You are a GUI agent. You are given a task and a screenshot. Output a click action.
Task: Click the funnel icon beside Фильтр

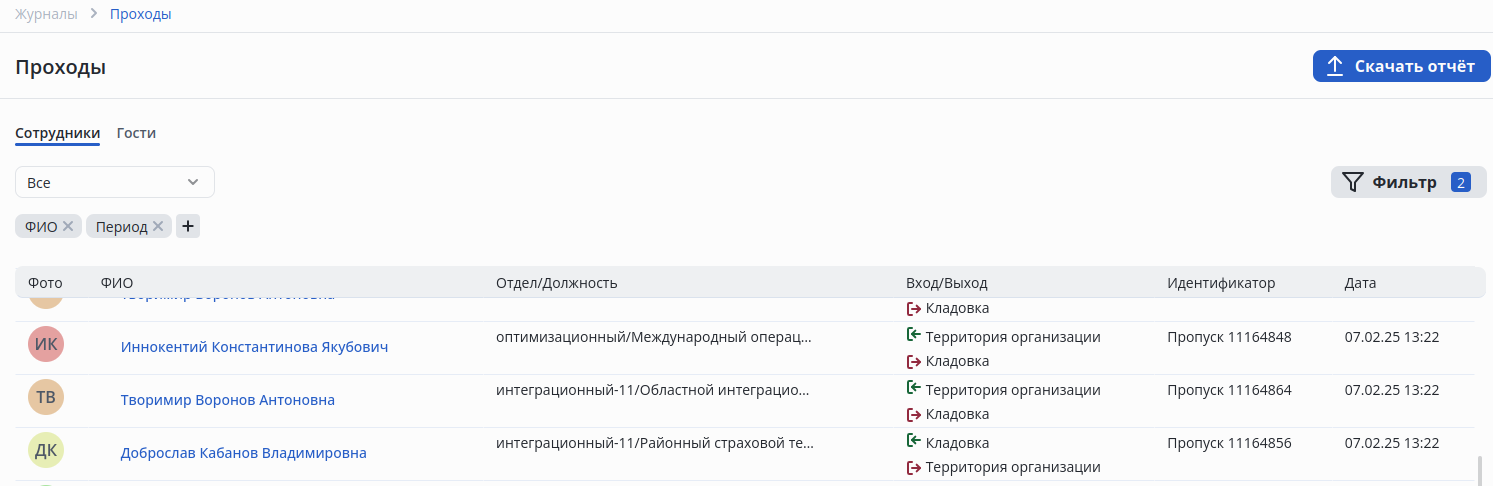click(1353, 182)
